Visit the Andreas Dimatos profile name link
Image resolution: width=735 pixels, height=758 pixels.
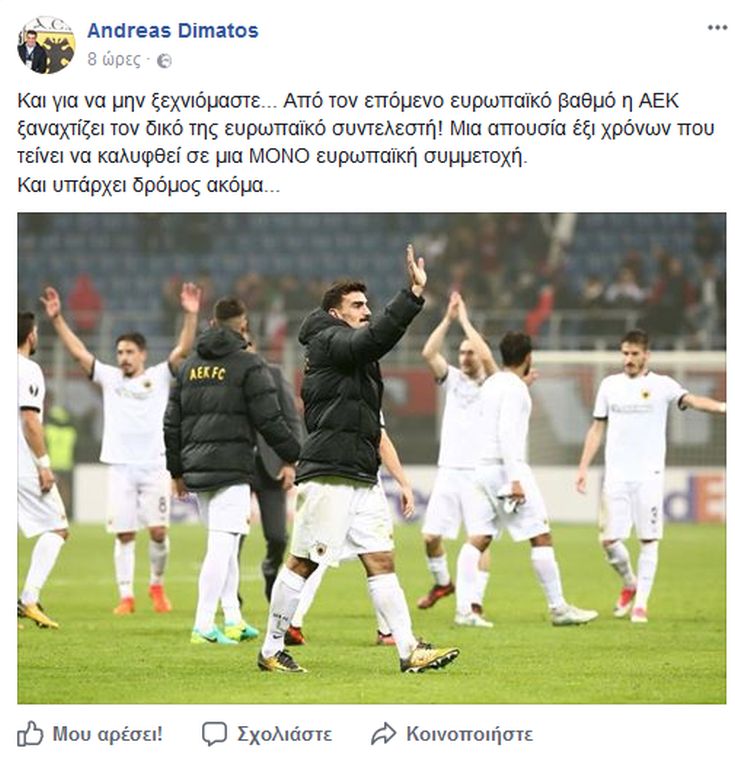tap(173, 30)
